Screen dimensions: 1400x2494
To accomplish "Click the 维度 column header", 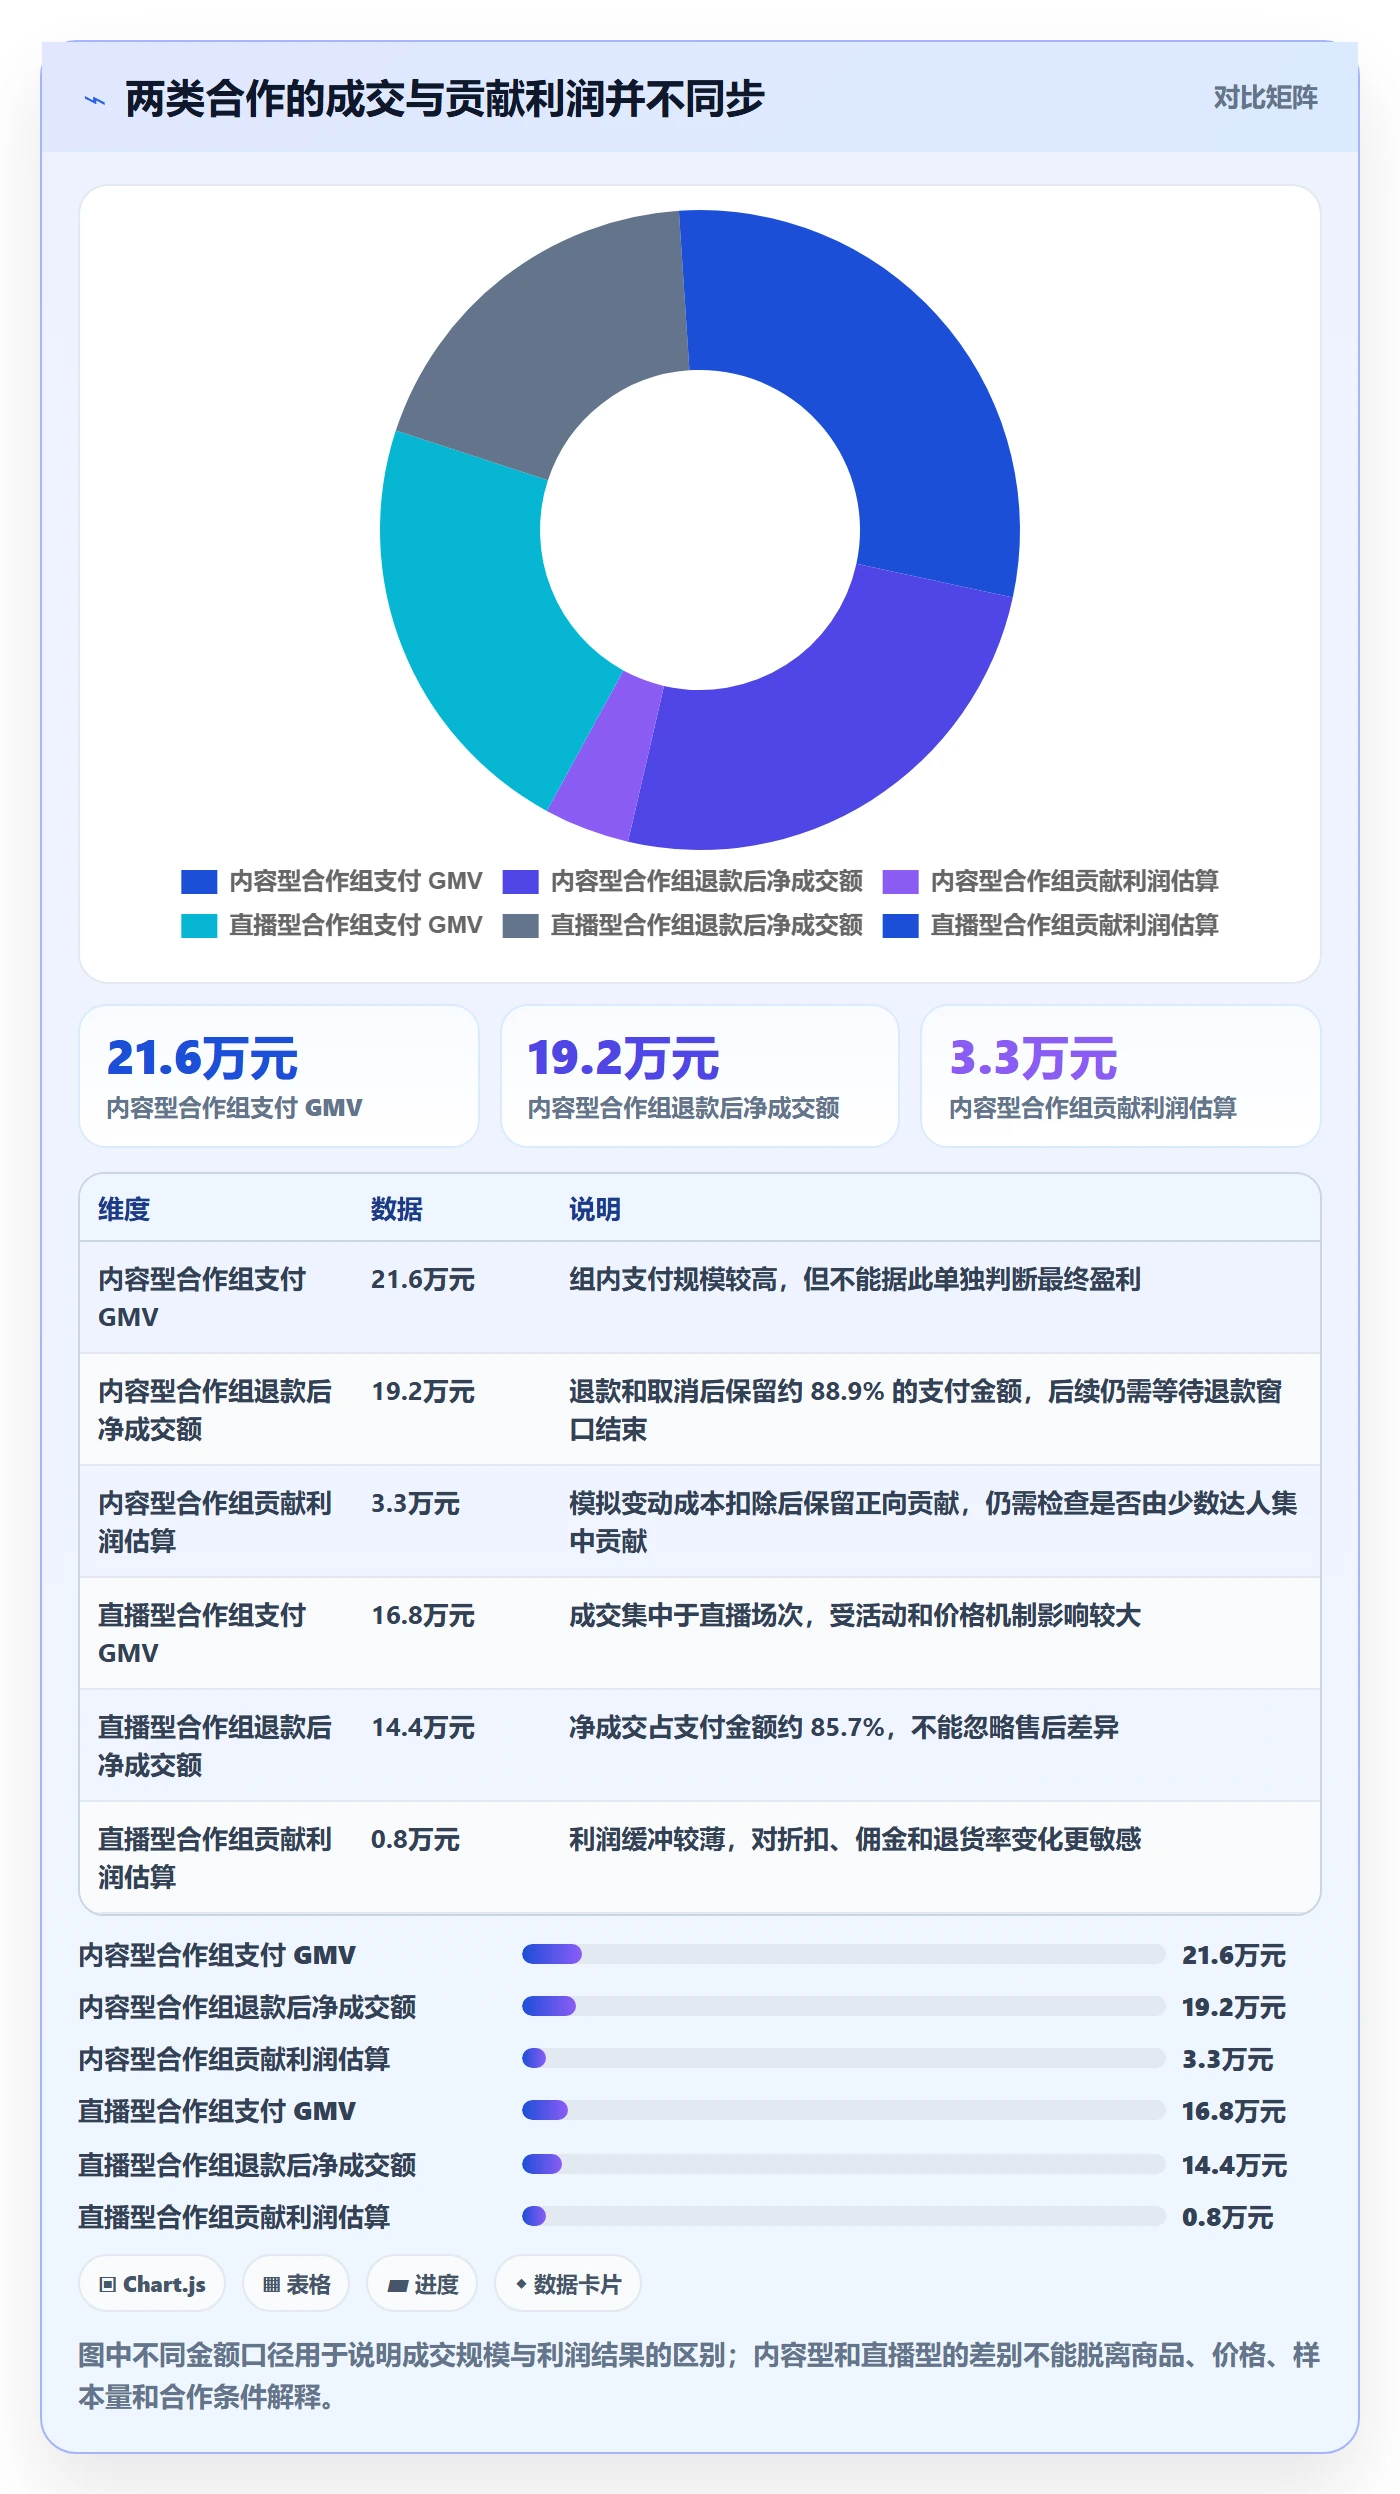I will click(124, 1209).
